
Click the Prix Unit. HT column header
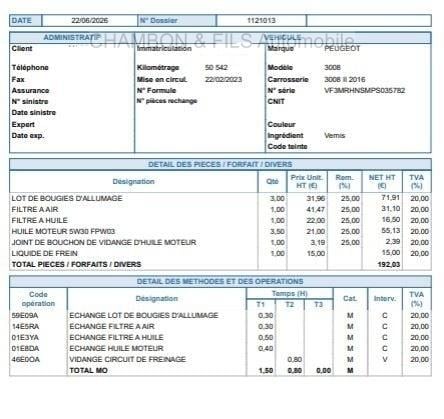click(x=307, y=182)
